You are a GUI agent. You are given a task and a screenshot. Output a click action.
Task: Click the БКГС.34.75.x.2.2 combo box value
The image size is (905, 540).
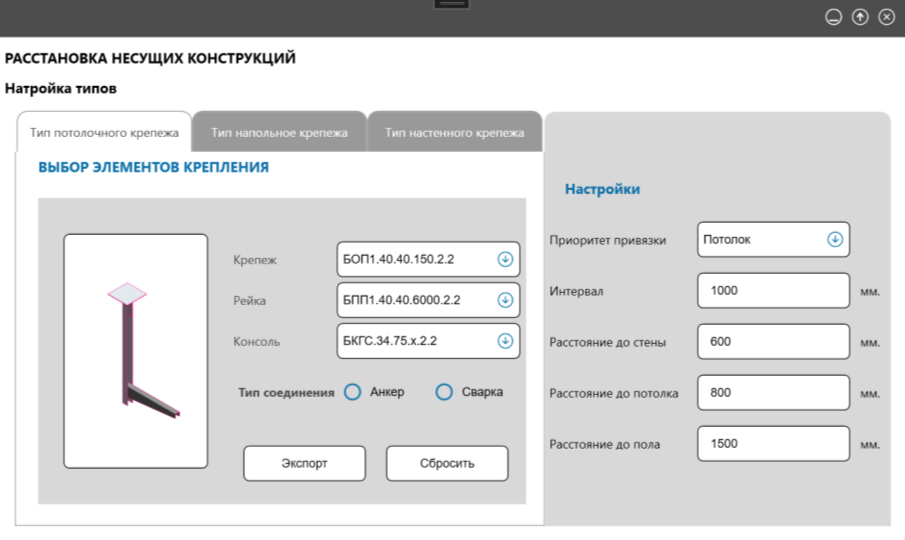(390, 341)
